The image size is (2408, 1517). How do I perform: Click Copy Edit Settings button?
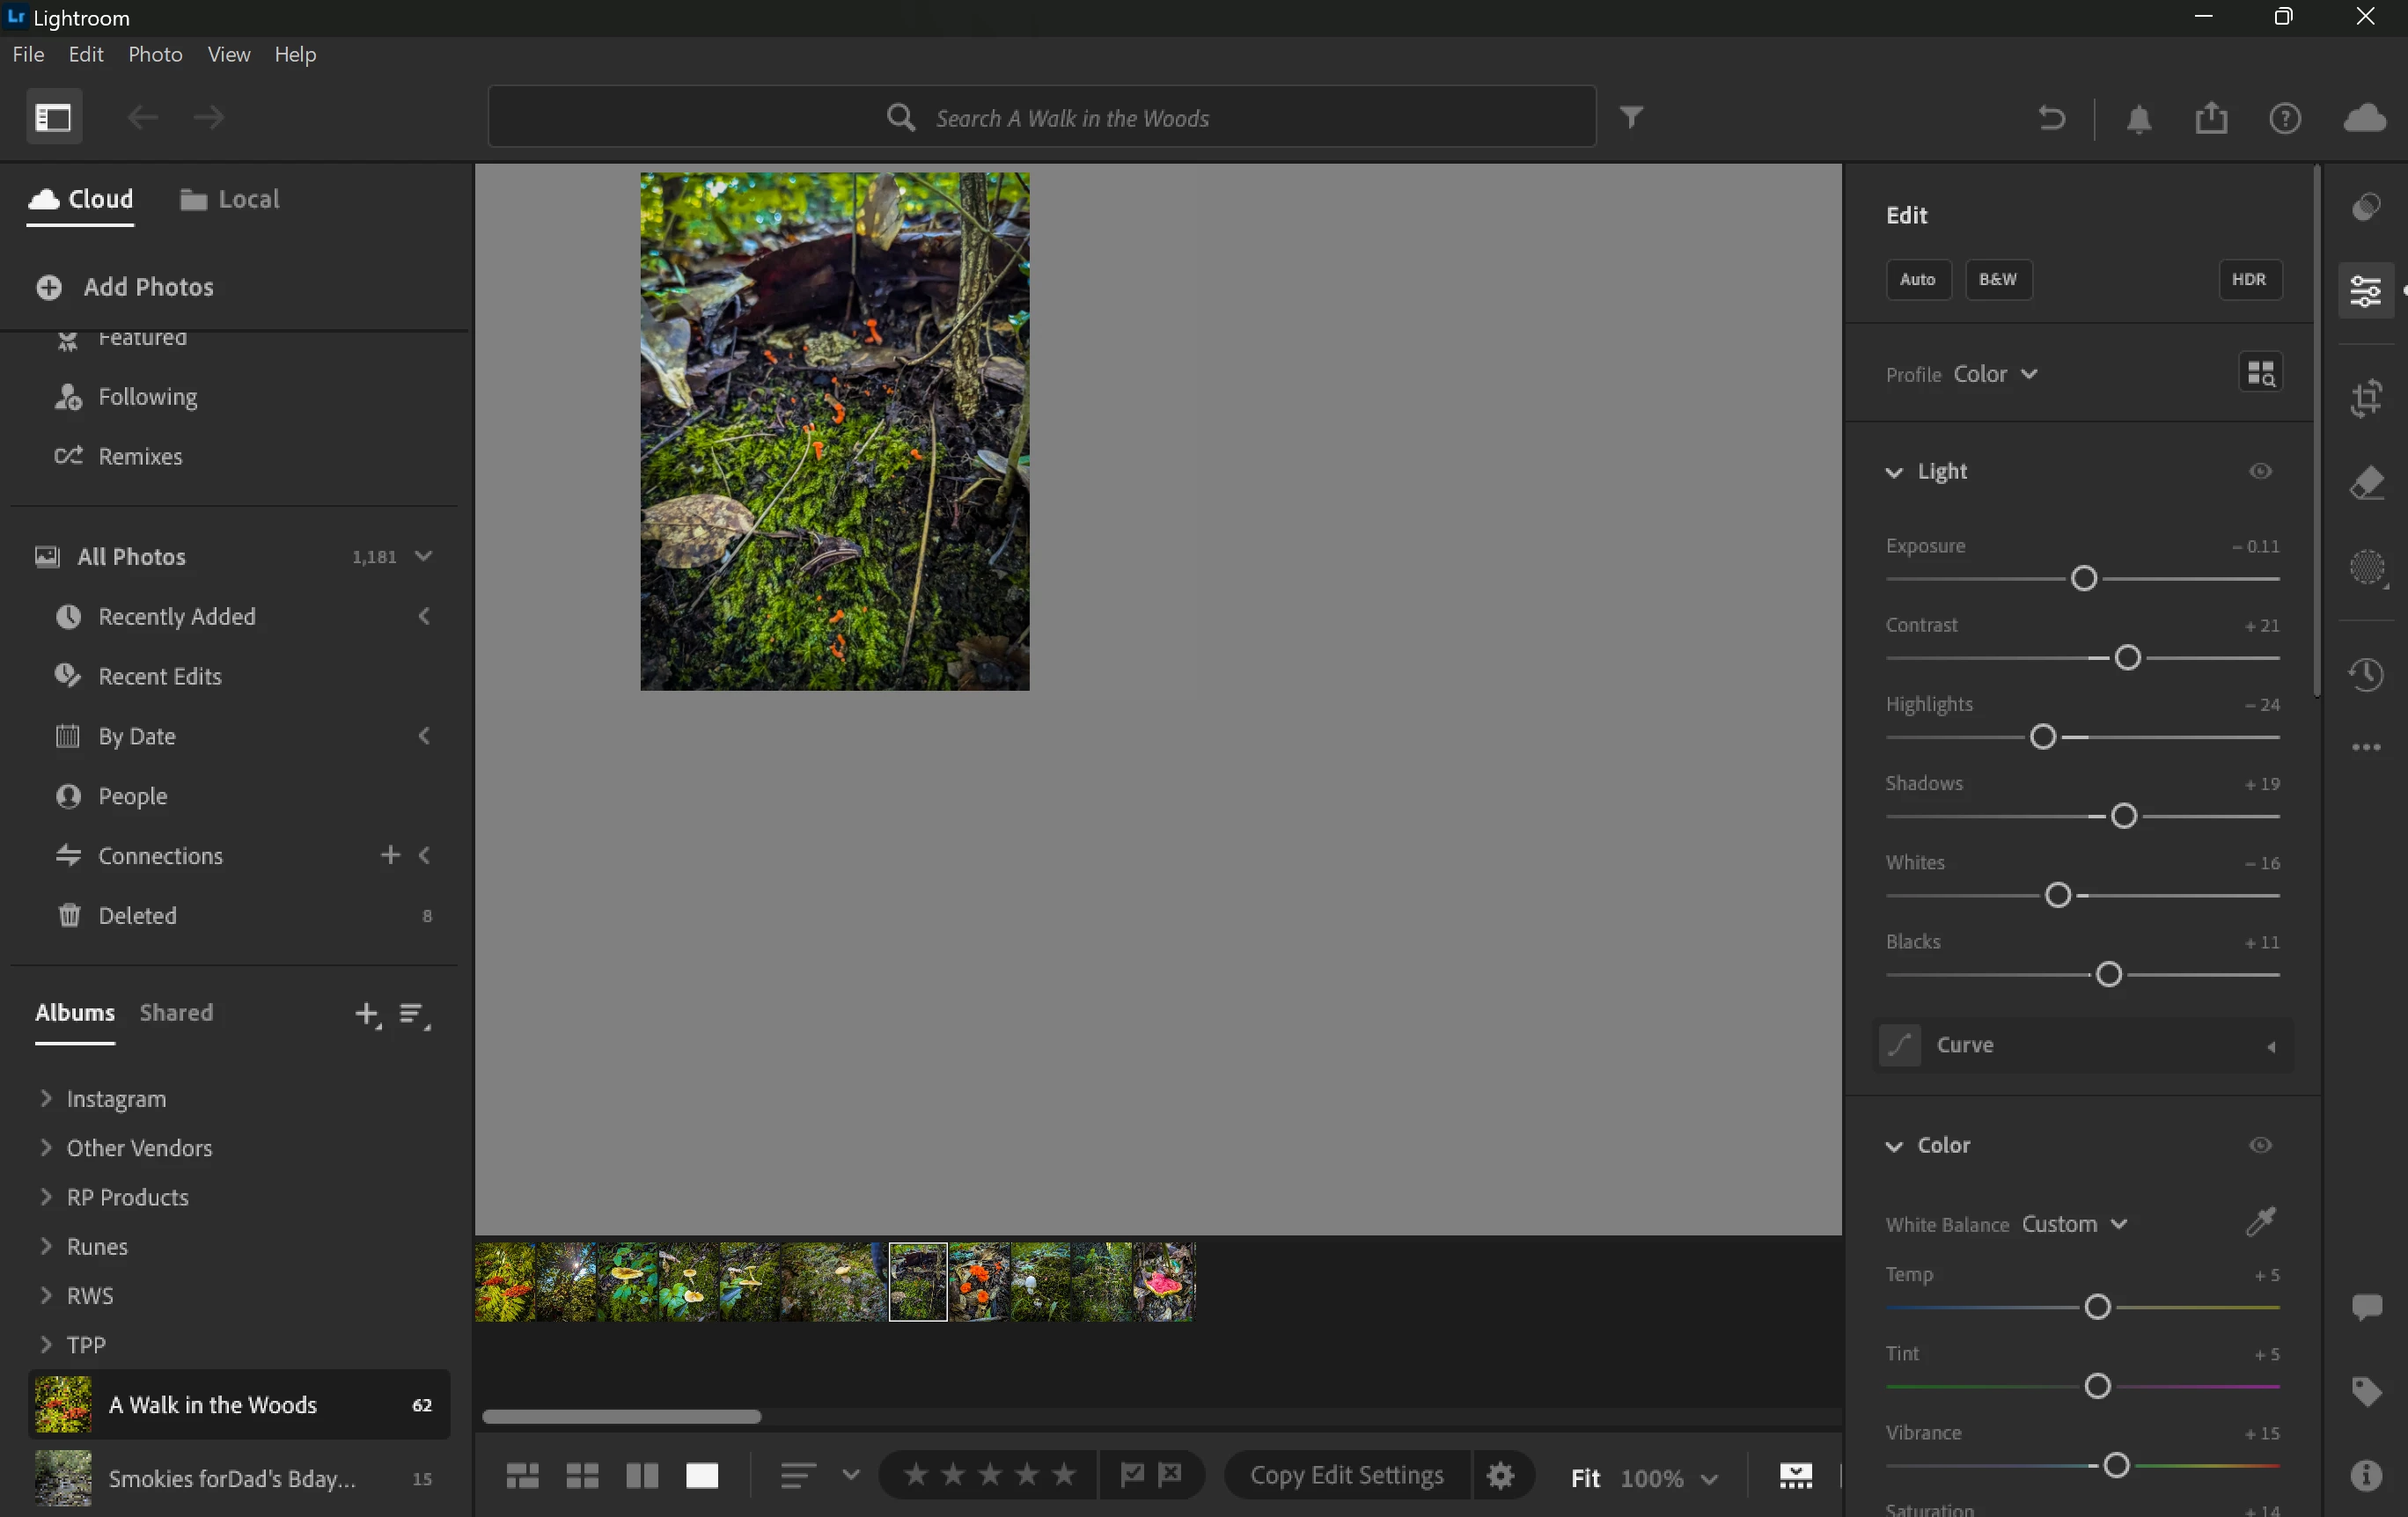[x=1346, y=1475]
